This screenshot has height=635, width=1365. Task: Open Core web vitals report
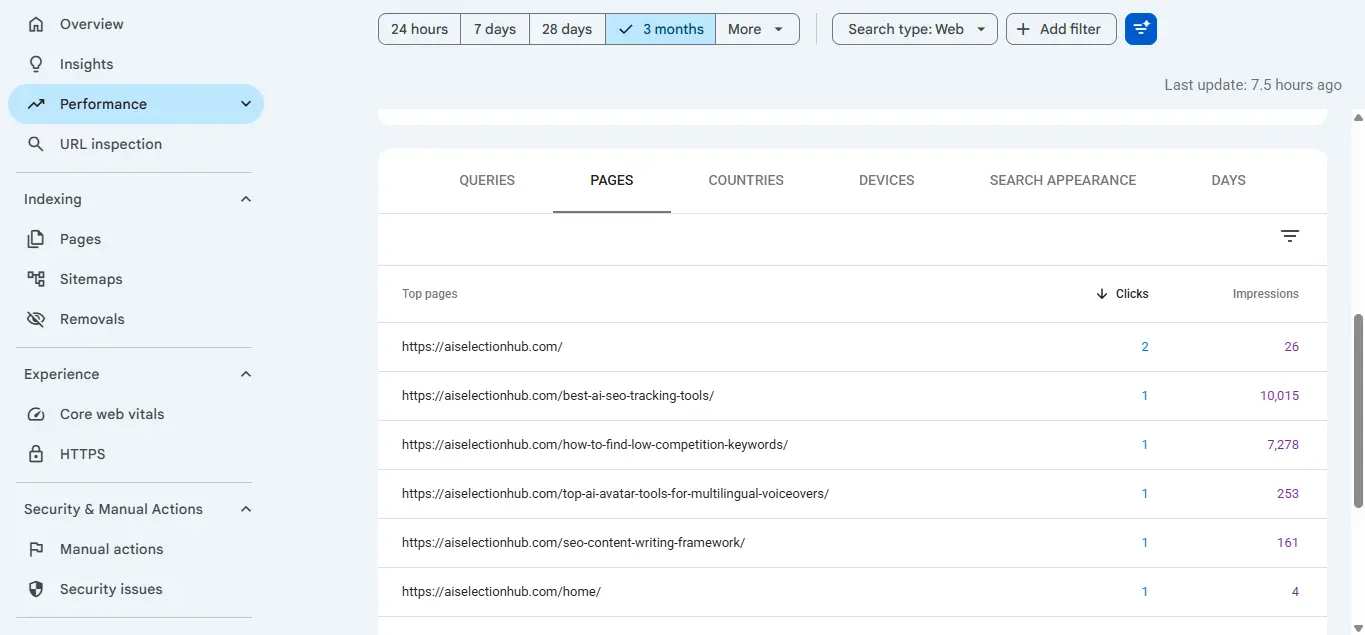112,414
